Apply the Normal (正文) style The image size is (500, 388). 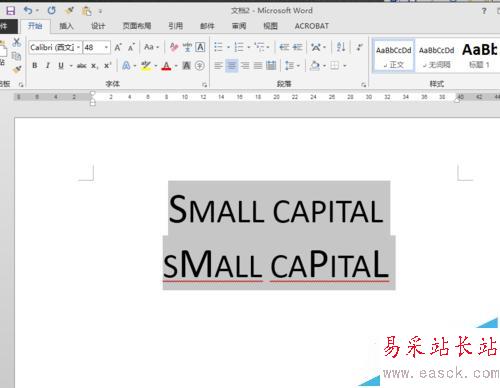point(394,56)
